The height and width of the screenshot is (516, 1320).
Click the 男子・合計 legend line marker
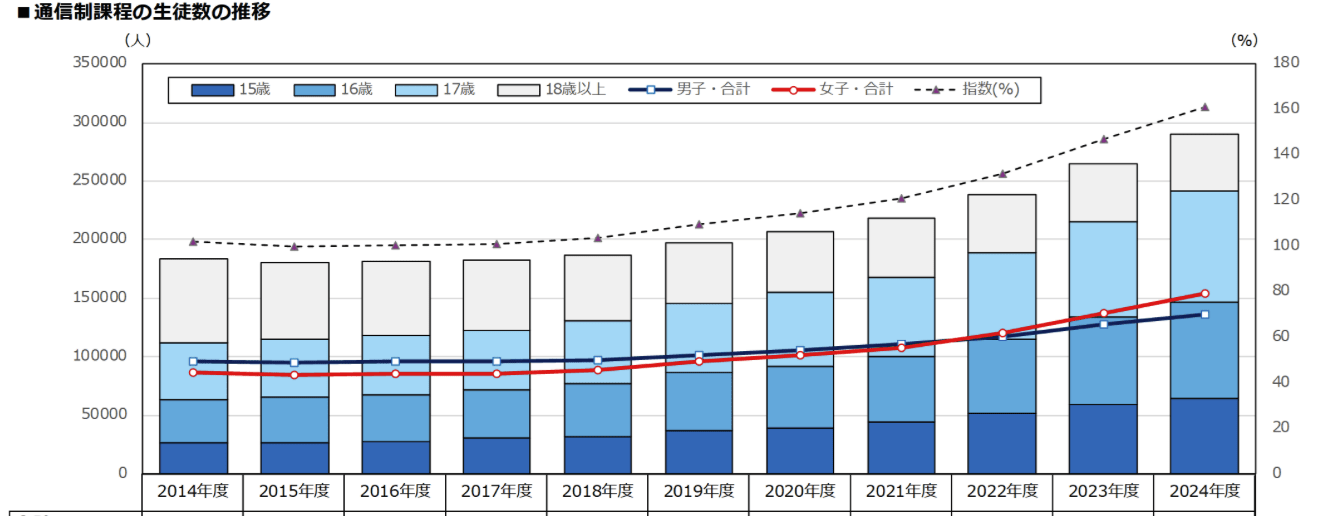point(650,90)
